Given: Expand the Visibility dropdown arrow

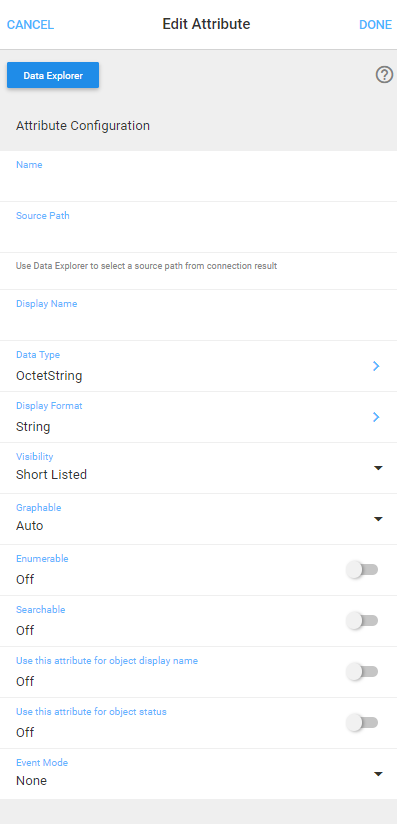Looking at the screenshot, I should point(378,468).
